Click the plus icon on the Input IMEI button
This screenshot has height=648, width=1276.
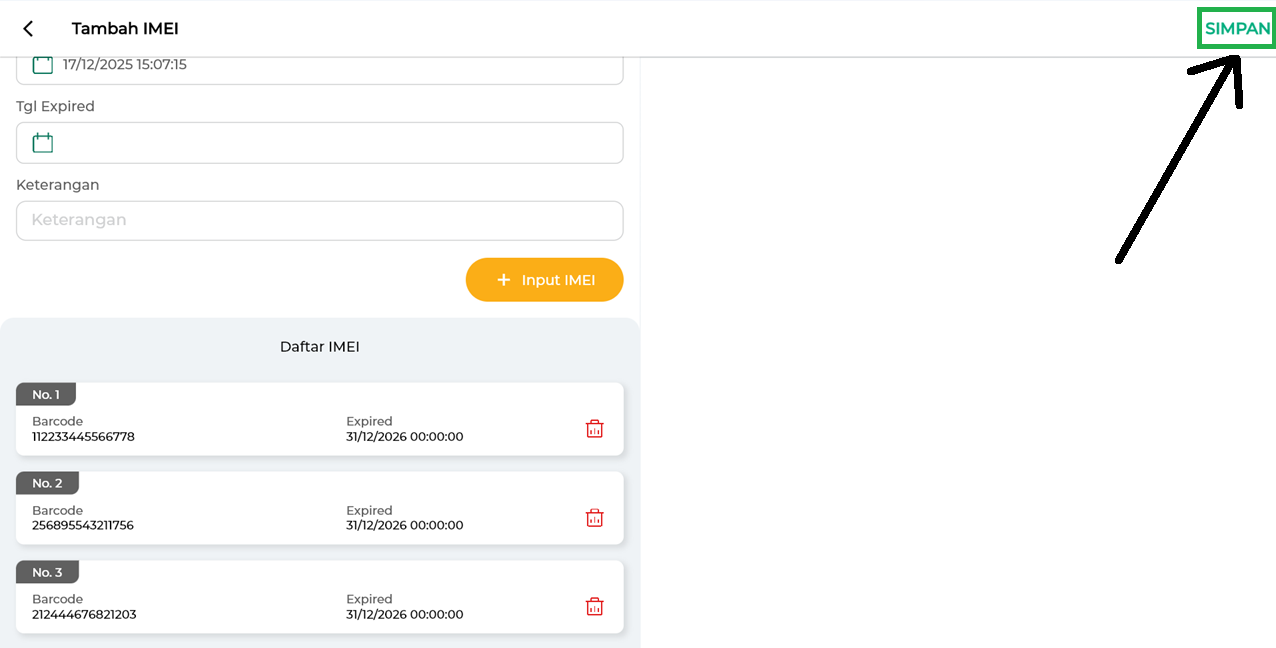pyautogui.click(x=503, y=280)
